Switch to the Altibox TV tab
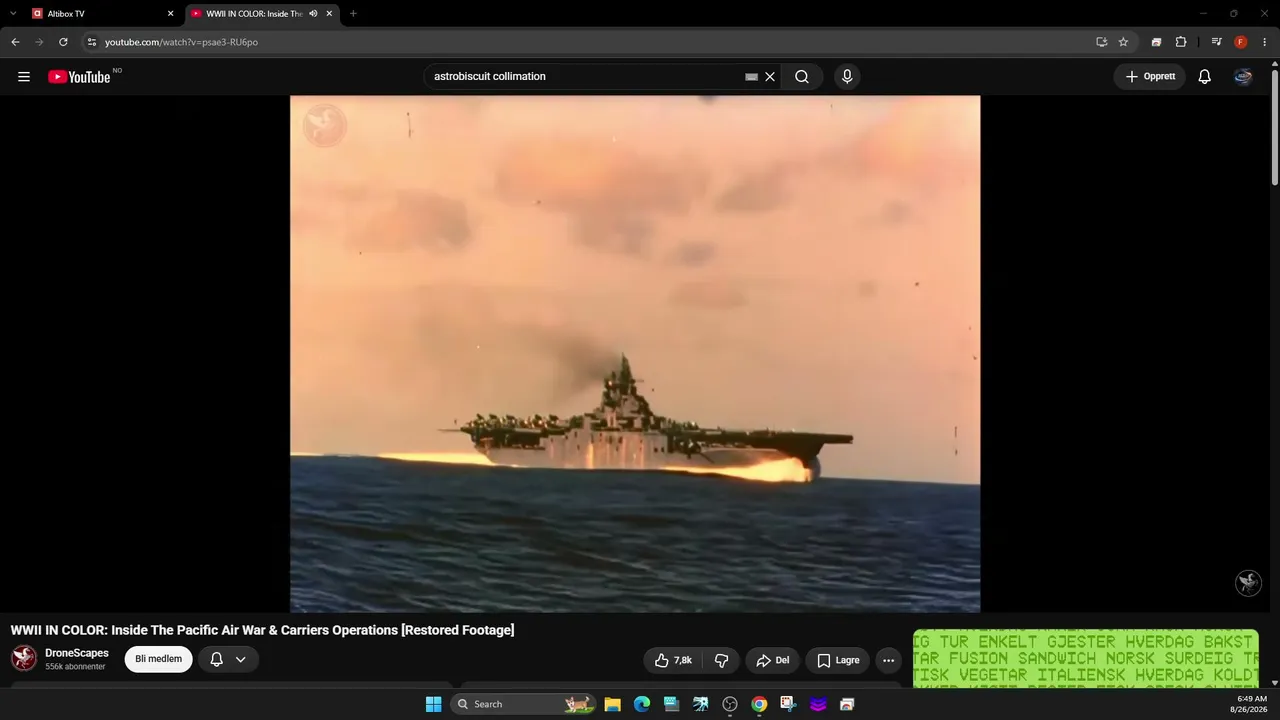 (x=104, y=14)
